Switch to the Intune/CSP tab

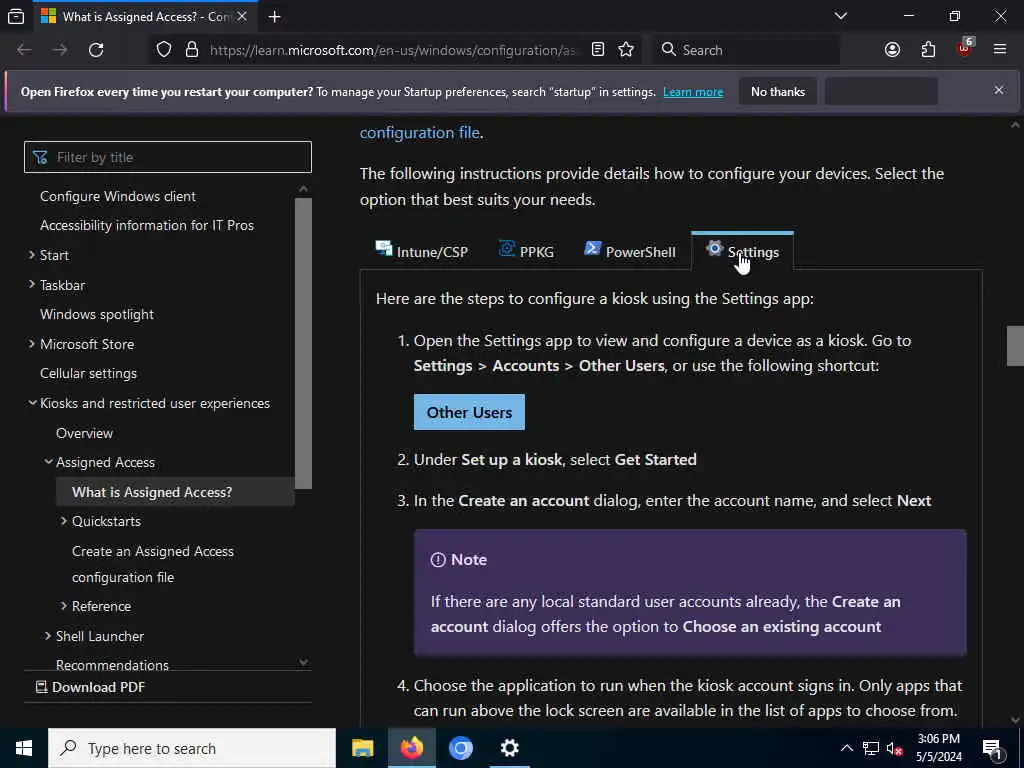coord(422,251)
